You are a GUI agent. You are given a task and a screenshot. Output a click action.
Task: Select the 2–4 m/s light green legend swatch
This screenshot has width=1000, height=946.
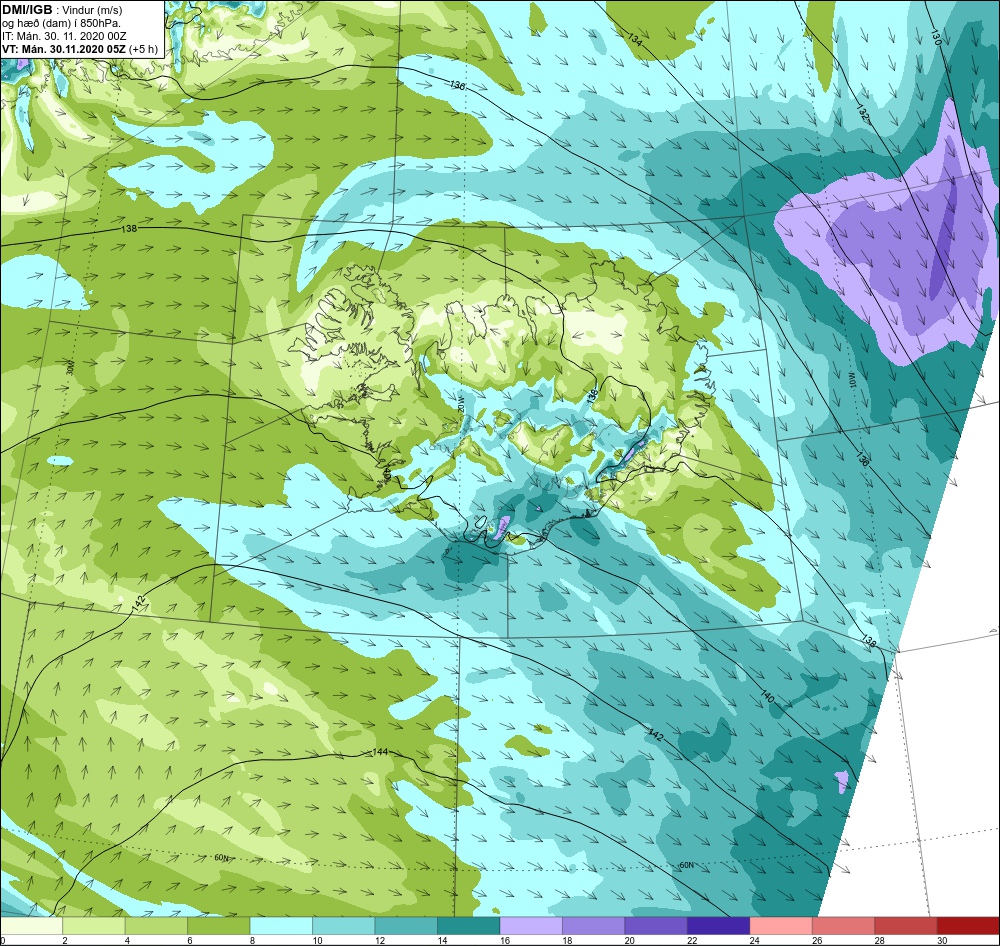[94, 926]
